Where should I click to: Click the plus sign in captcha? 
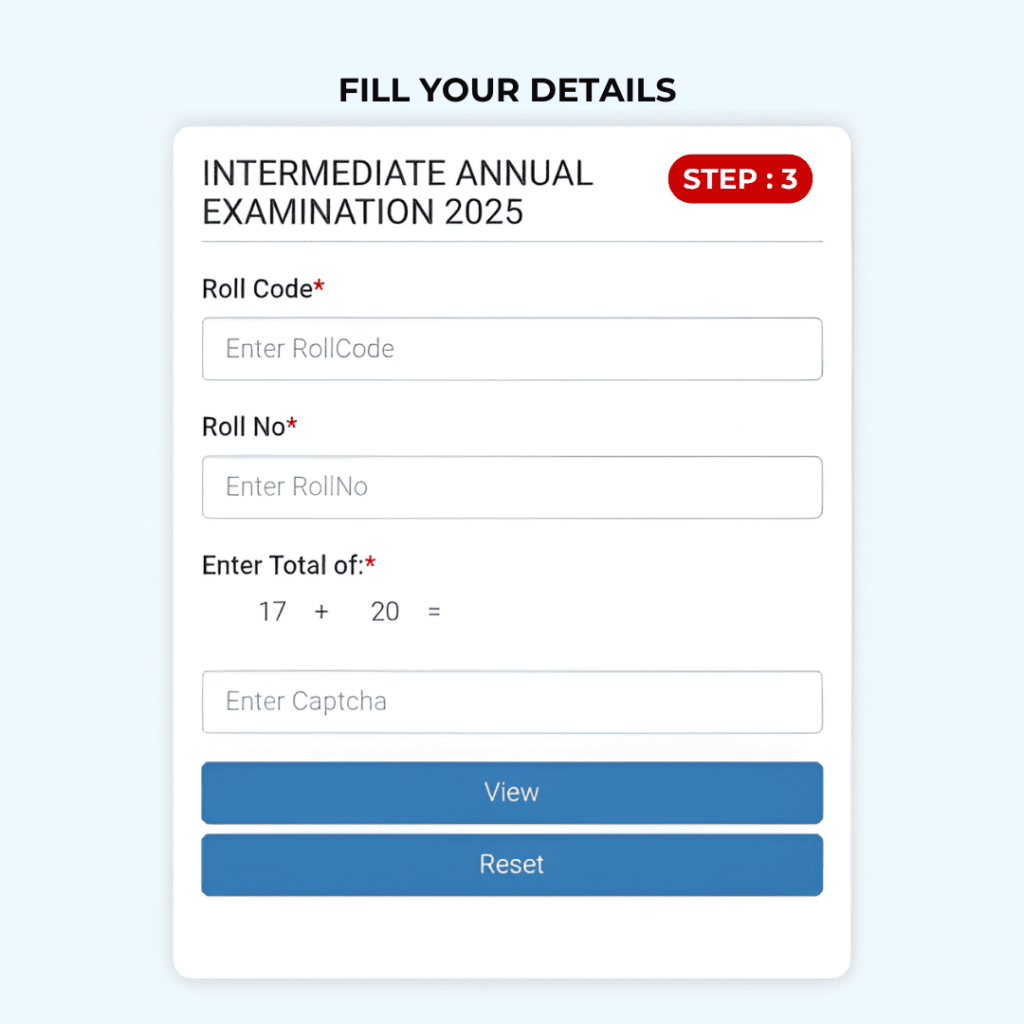(x=321, y=612)
